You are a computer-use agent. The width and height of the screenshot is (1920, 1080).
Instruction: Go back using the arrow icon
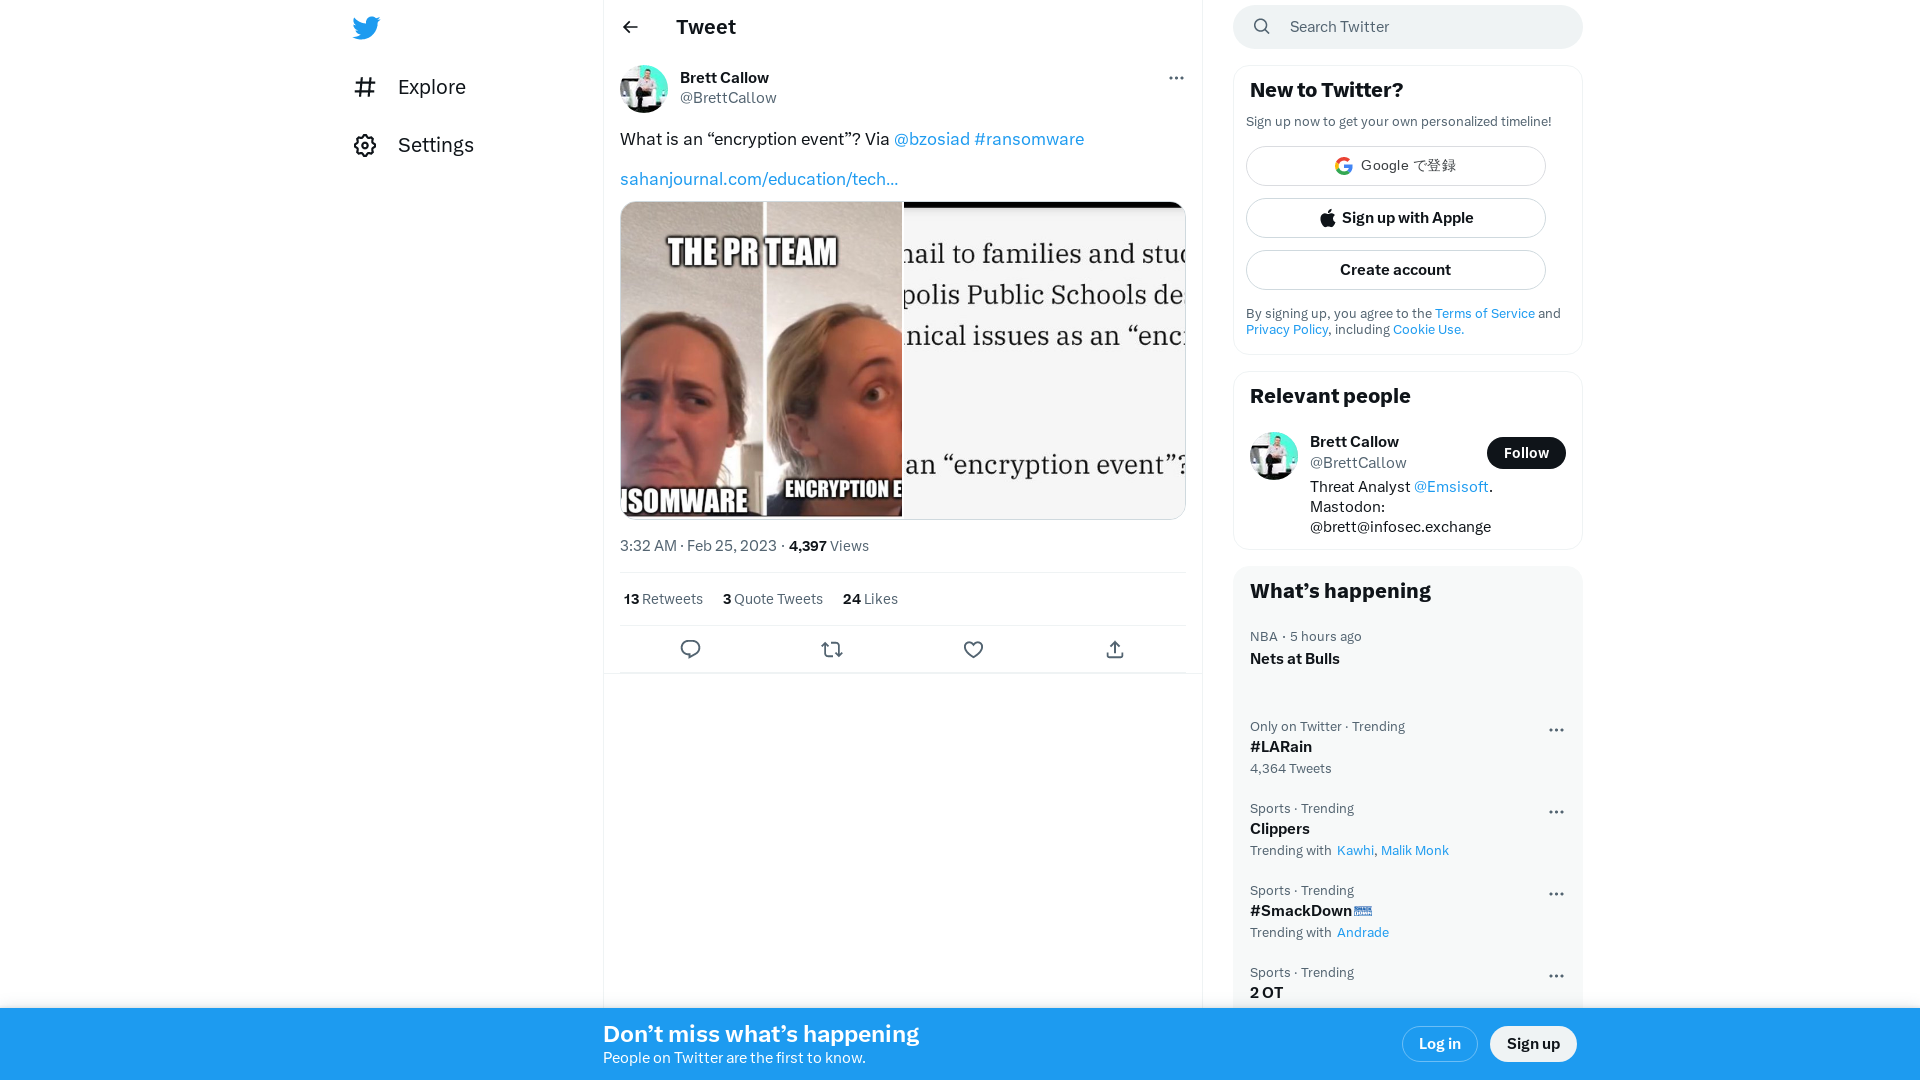pos(630,27)
